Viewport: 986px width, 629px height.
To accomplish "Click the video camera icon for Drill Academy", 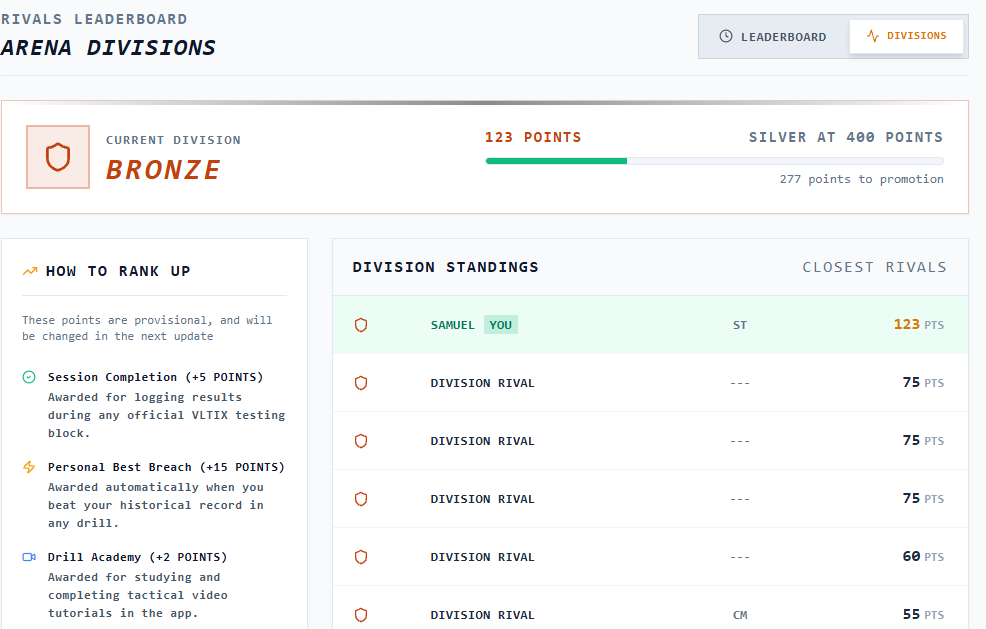I will (x=29, y=557).
